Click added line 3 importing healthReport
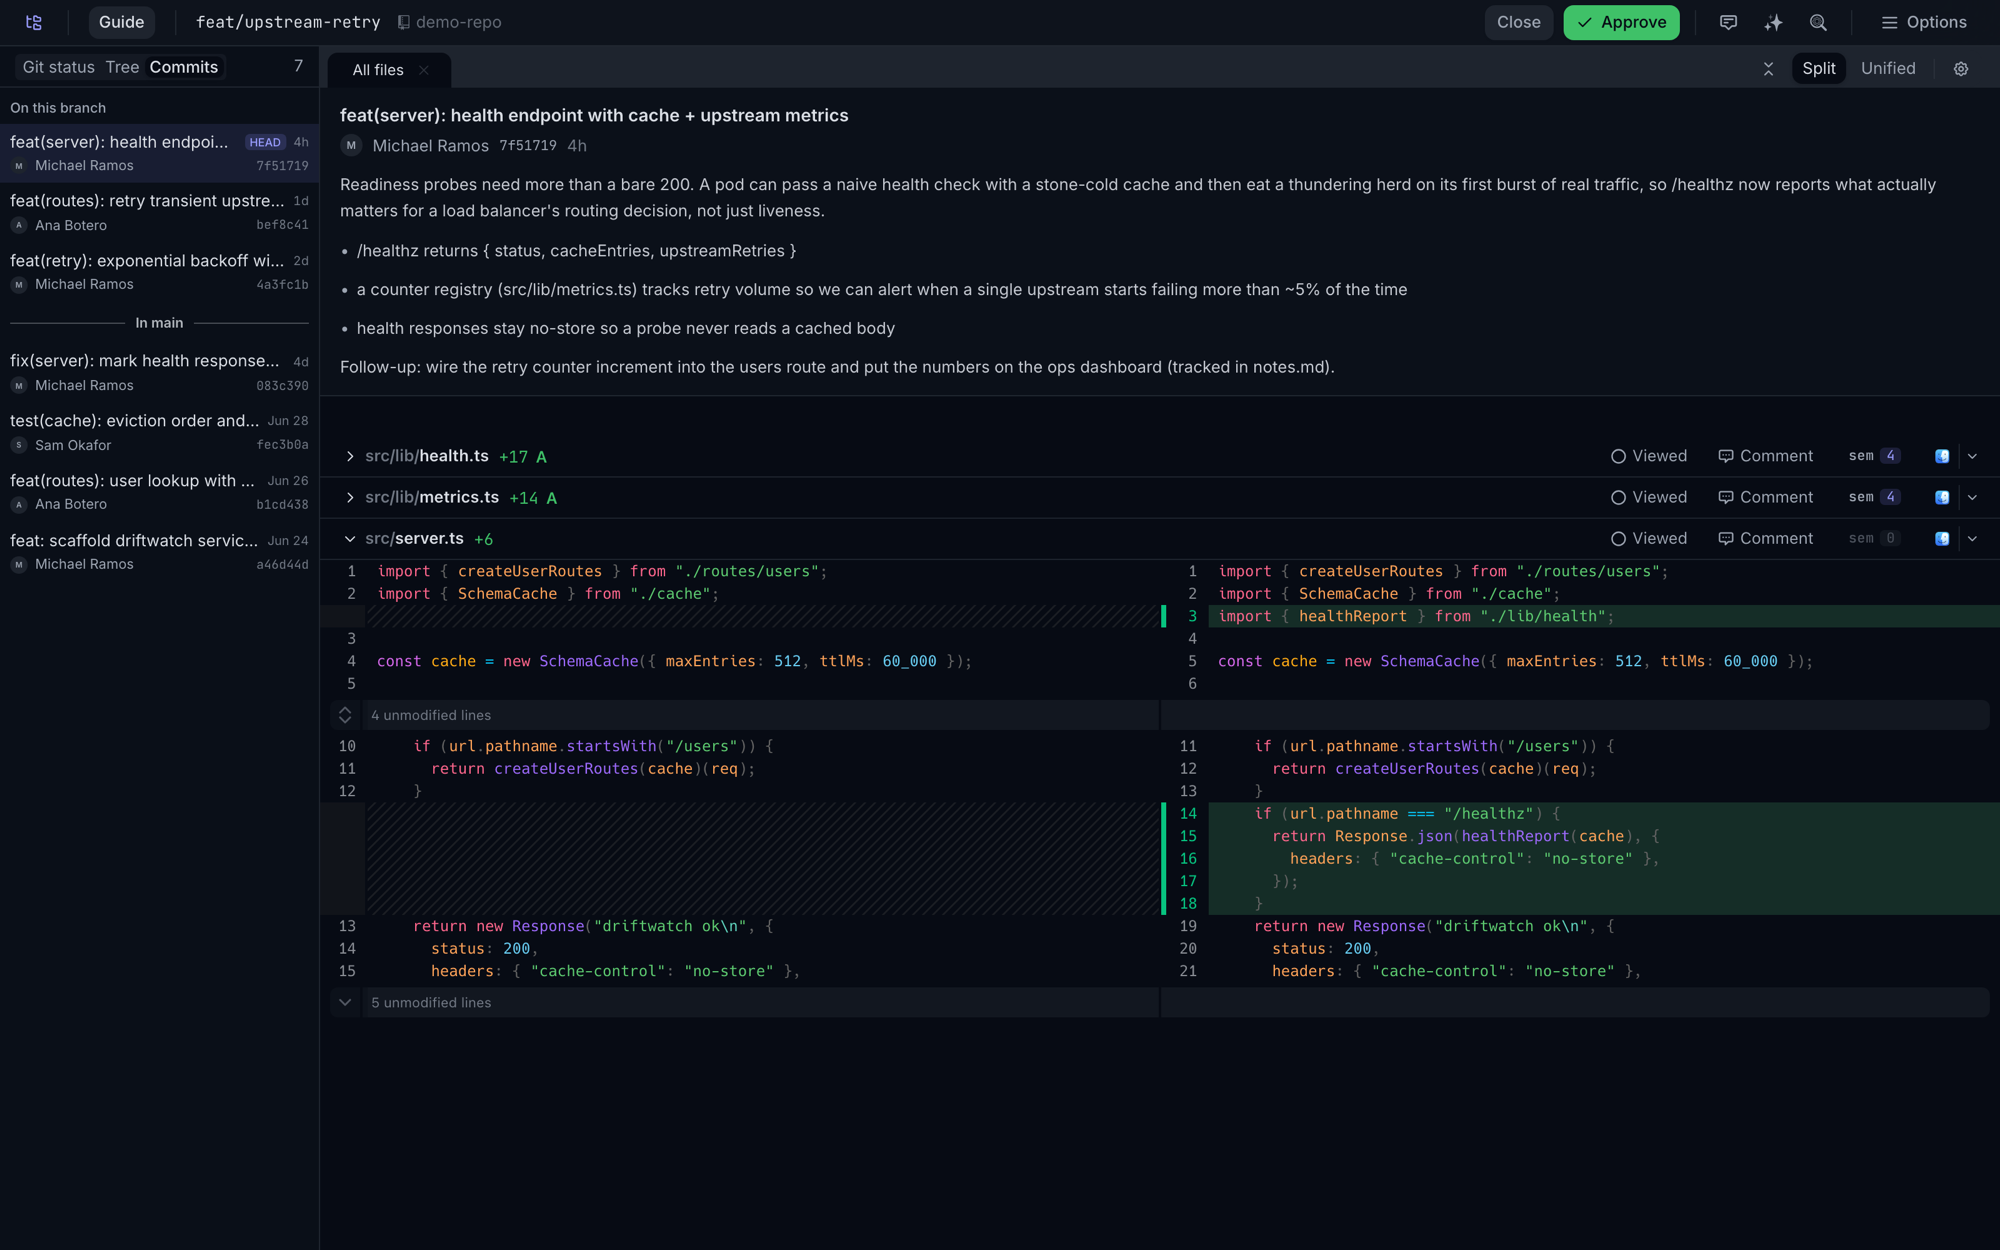The width and height of the screenshot is (2000, 1250). tap(1603, 616)
